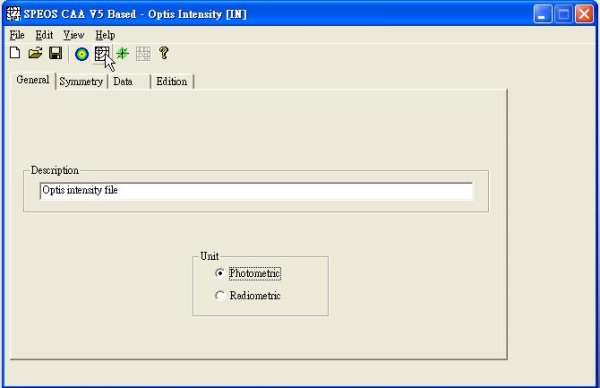Click the Open folder toolbar icon
This screenshot has width=600, height=388.
click(35, 53)
